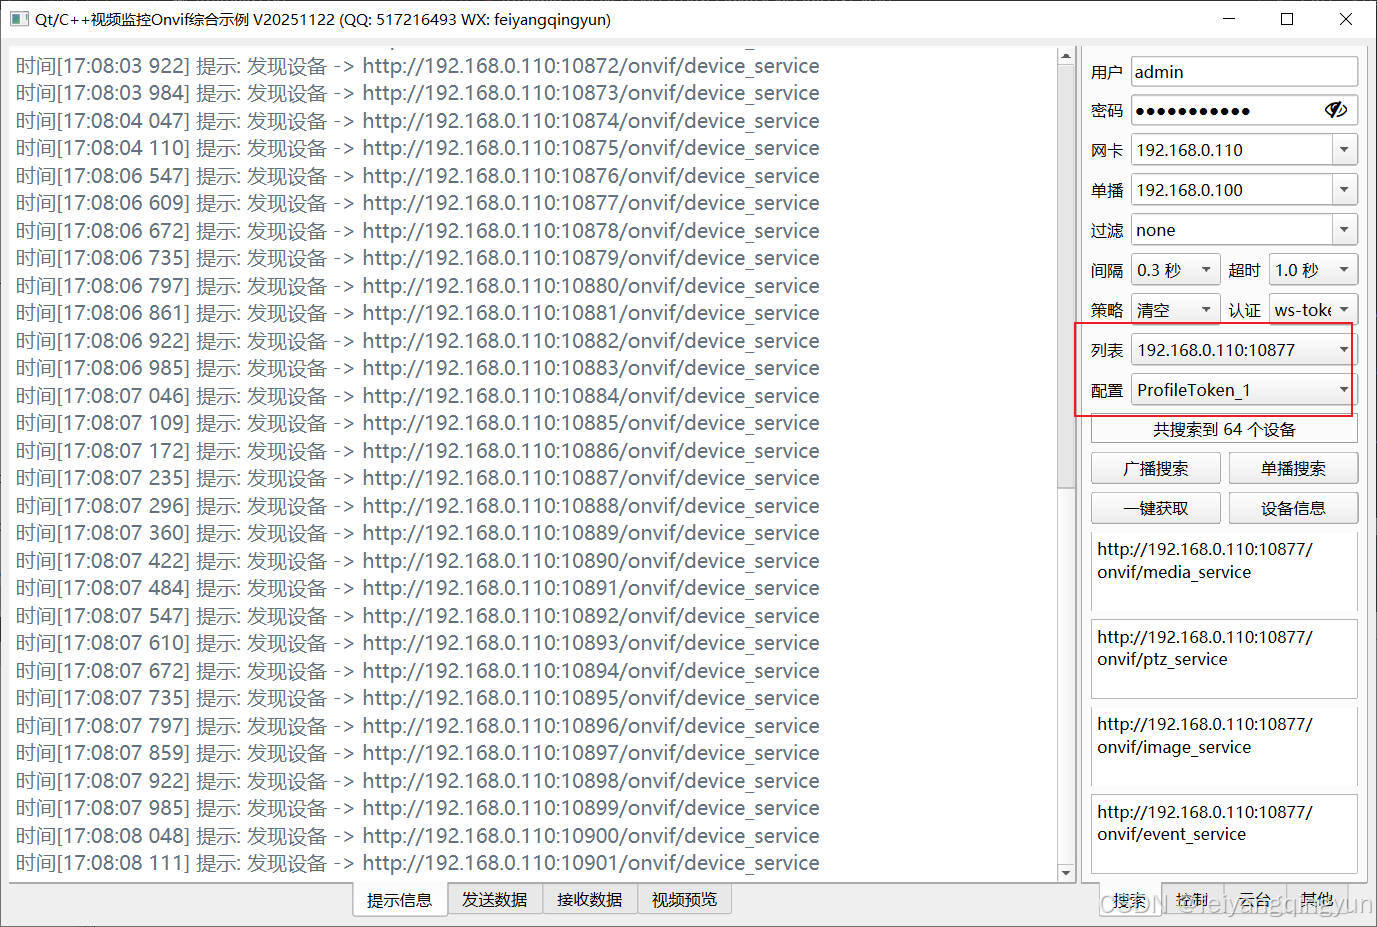Close the Onvif example window
Image resolution: width=1377 pixels, height=927 pixels.
pos(1346,19)
